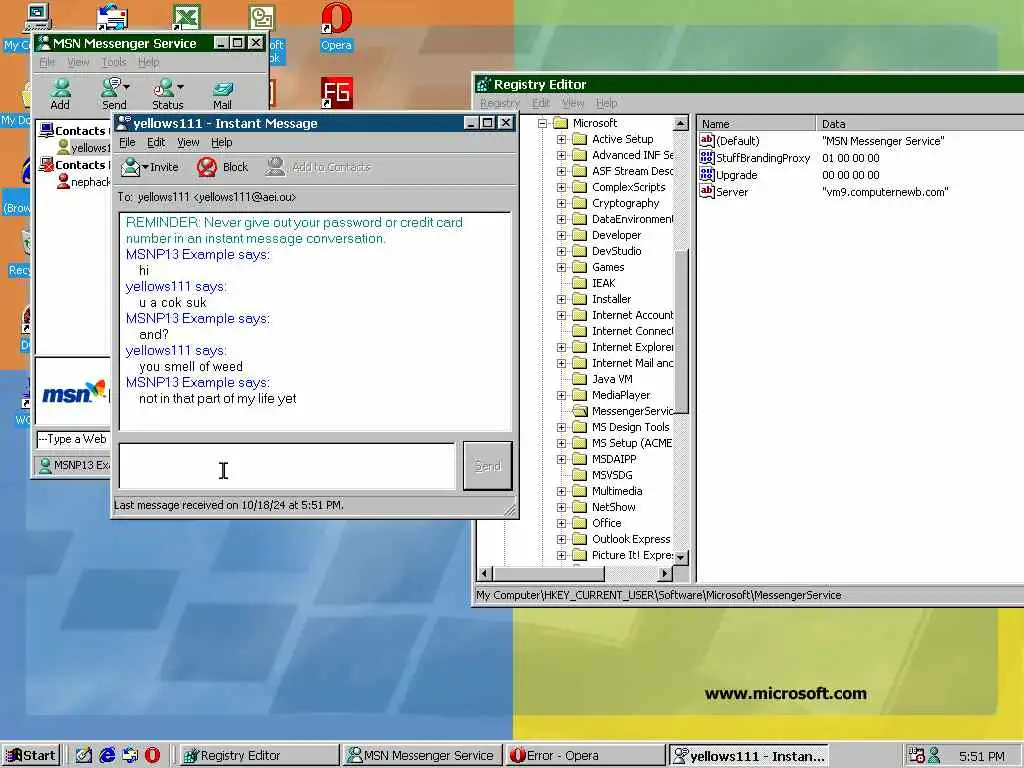Collapse the Microsoft registry key

point(542,123)
